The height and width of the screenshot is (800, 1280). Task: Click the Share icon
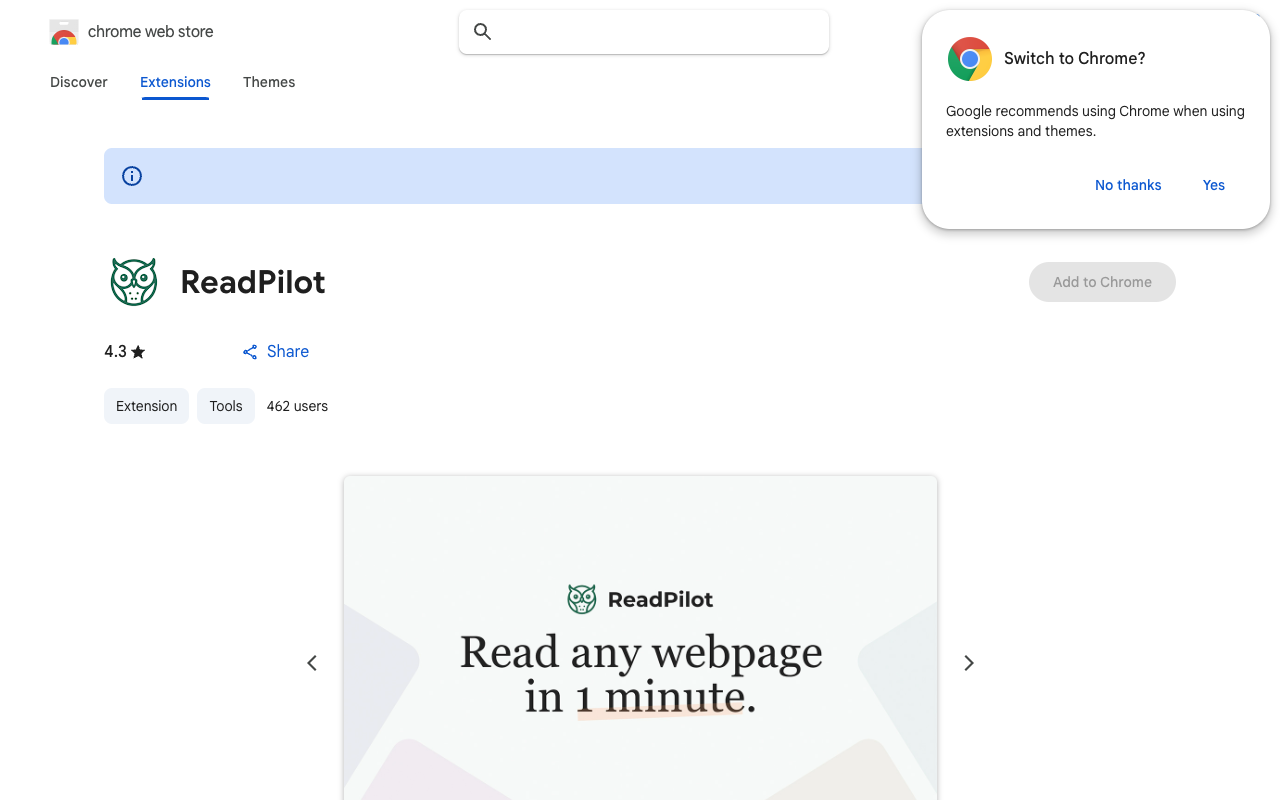[x=250, y=352]
